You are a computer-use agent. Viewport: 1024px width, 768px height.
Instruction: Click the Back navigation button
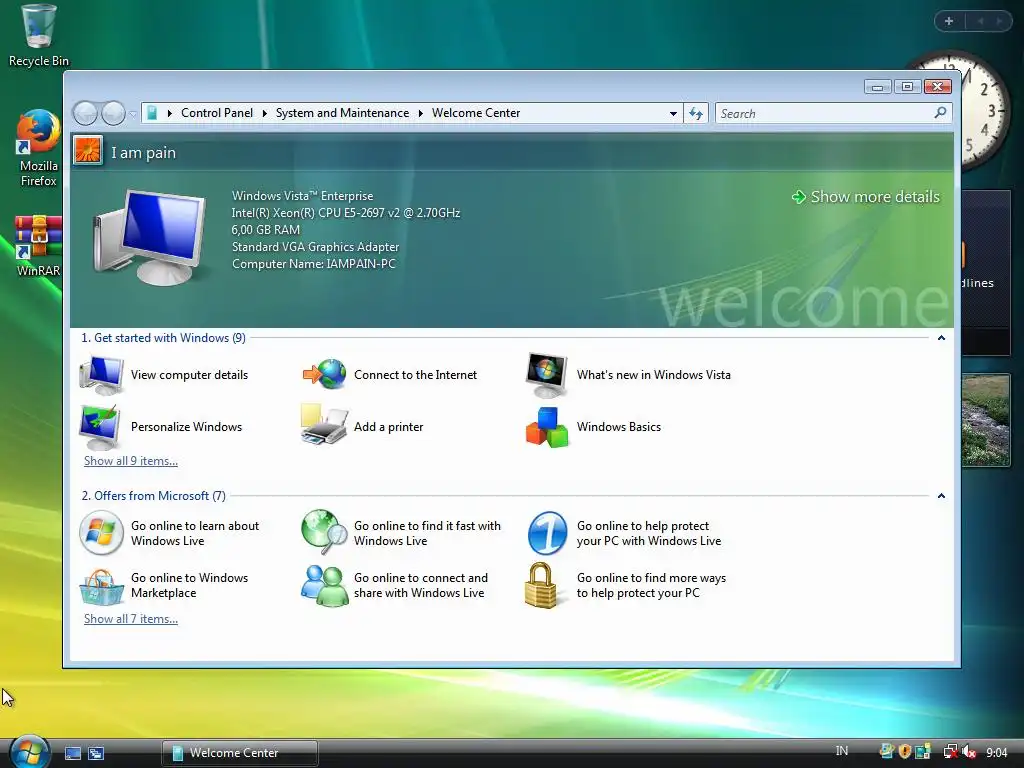tap(86, 114)
